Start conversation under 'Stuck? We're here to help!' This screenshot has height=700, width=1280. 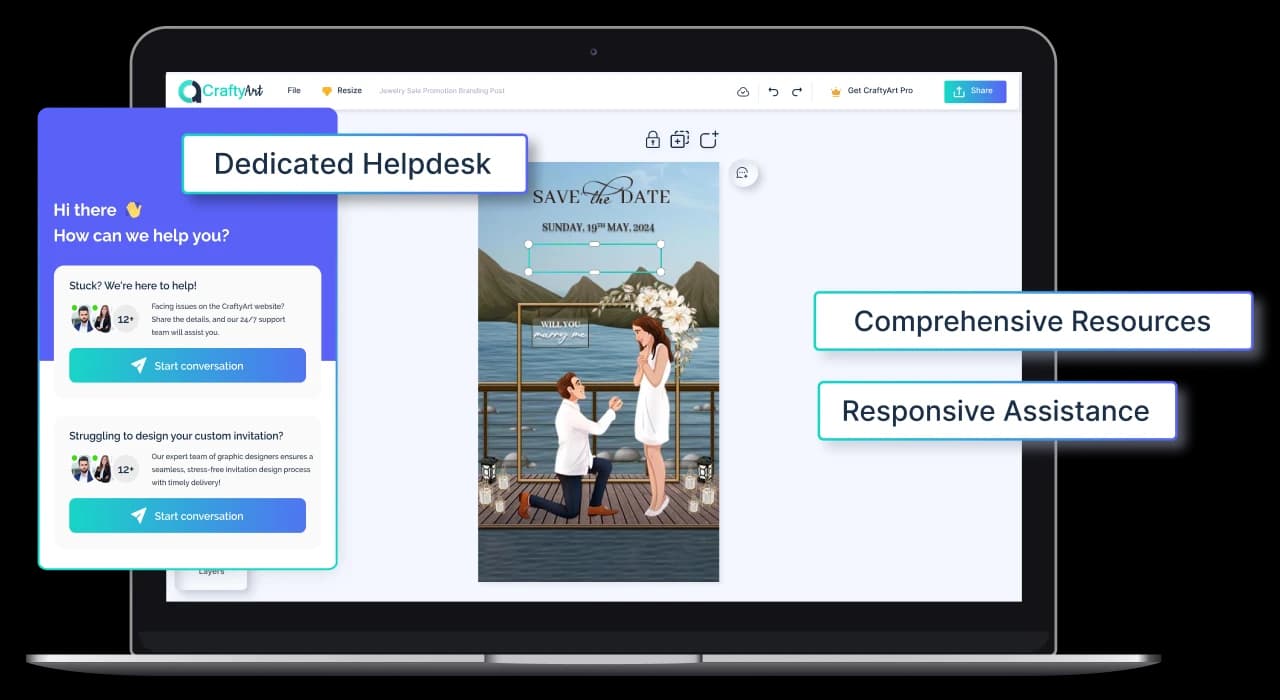tap(187, 365)
